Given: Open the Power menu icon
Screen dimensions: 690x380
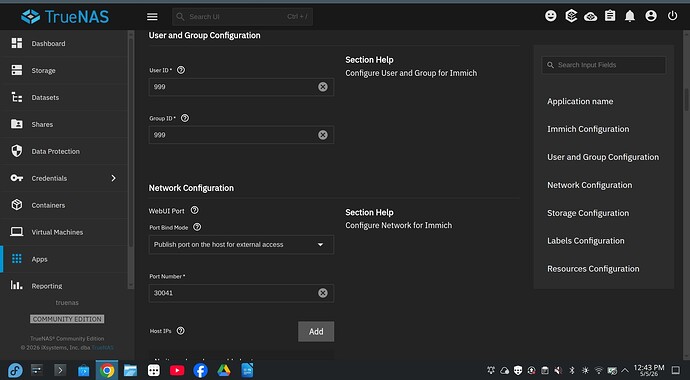Looking at the screenshot, I should point(672,16).
